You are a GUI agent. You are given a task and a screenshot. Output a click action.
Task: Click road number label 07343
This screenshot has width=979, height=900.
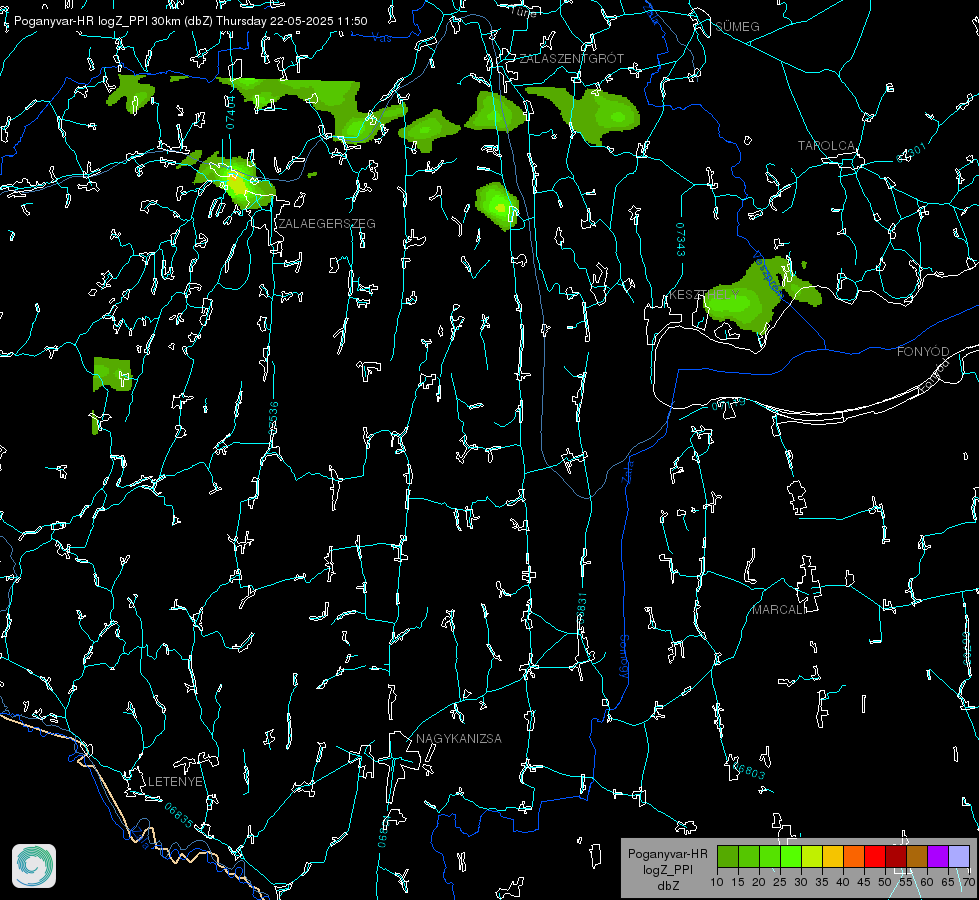681,239
